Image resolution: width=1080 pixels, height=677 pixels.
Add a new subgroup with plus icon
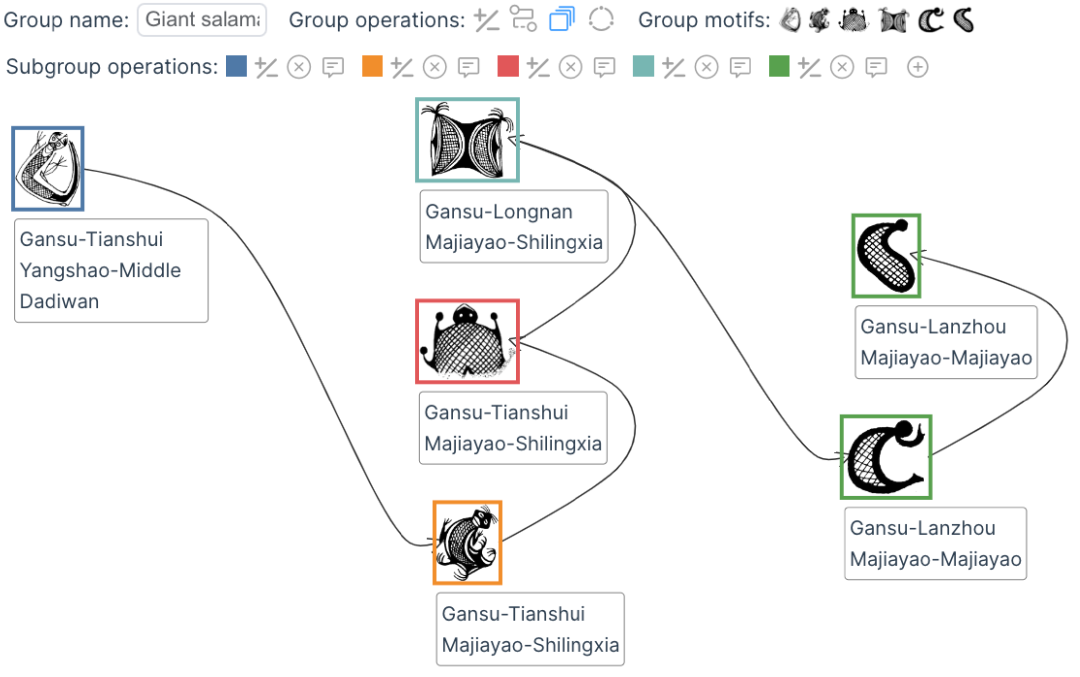pos(917,67)
